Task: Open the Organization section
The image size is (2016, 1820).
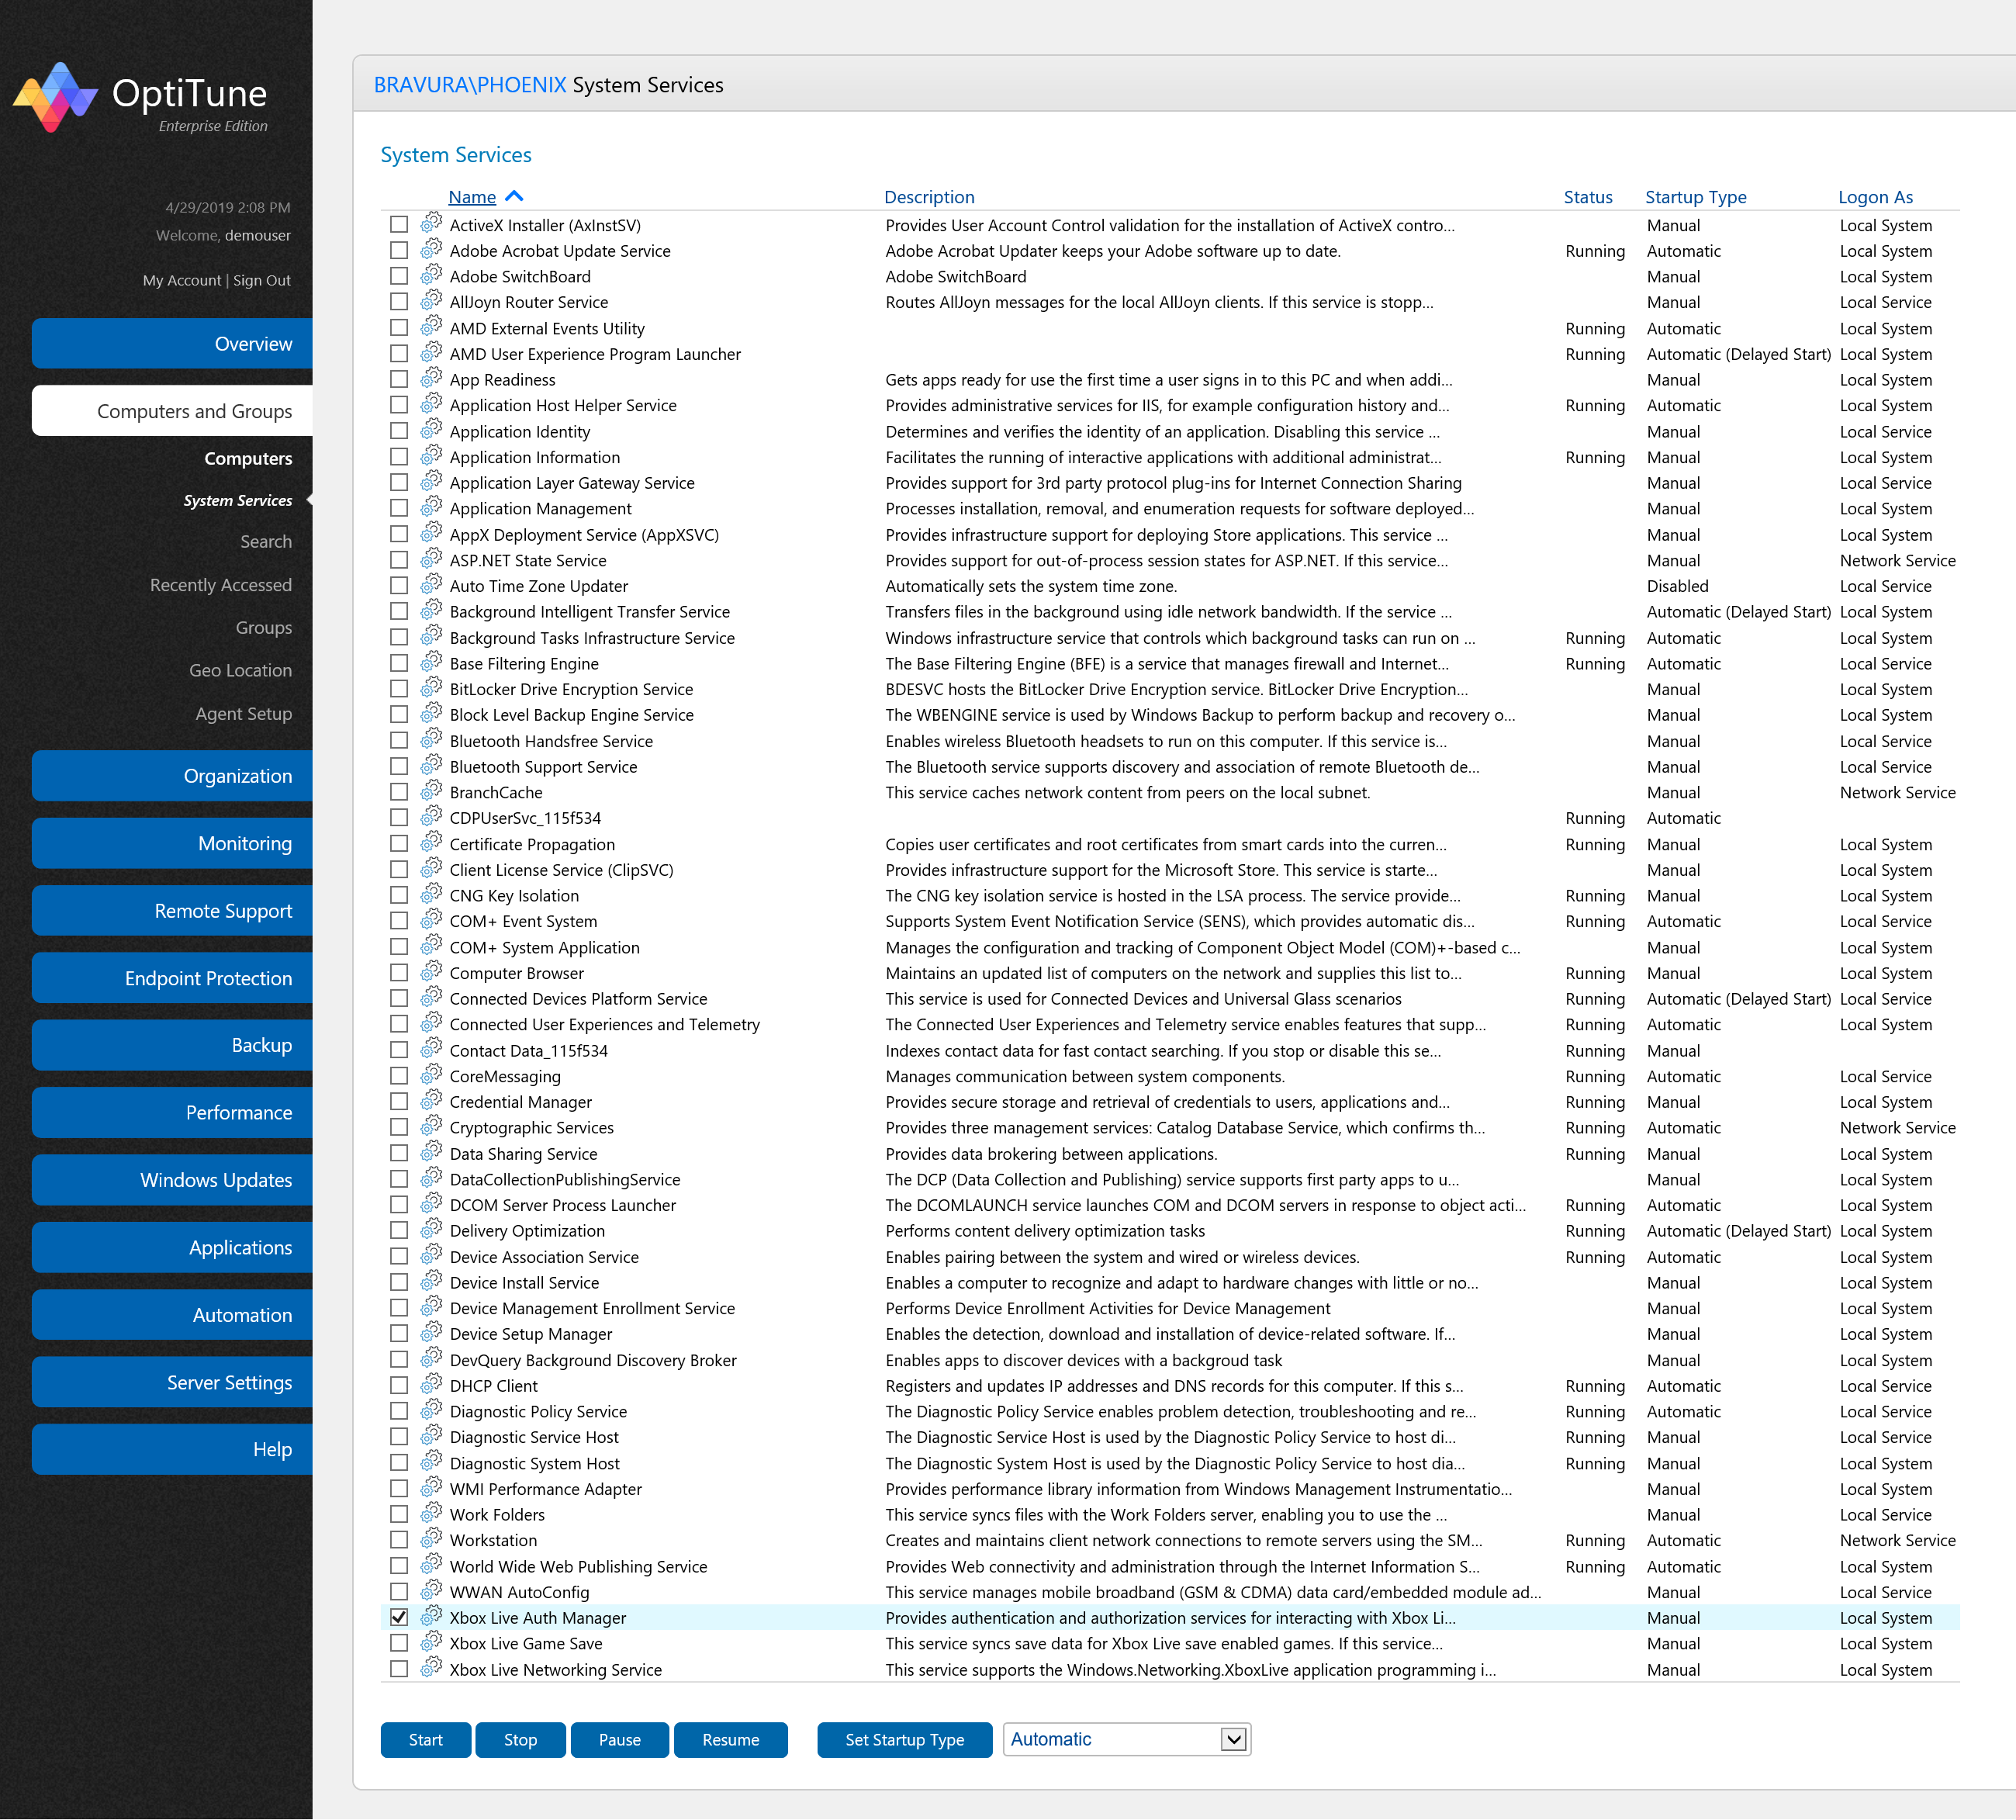Action: click(x=172, y=776)
